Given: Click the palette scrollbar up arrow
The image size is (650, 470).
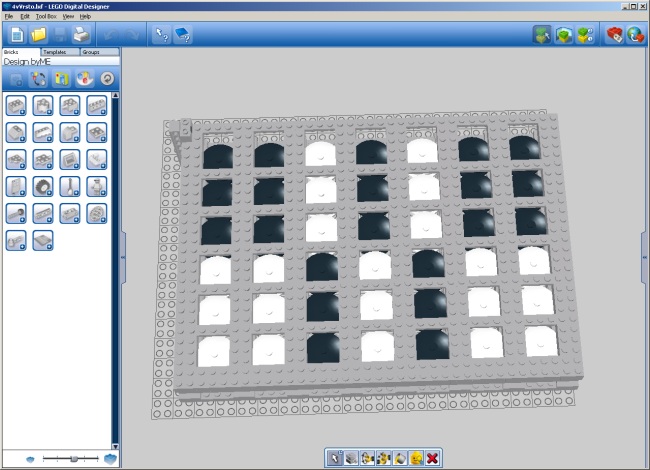Looking at the screenshot, I should point(116,95).
